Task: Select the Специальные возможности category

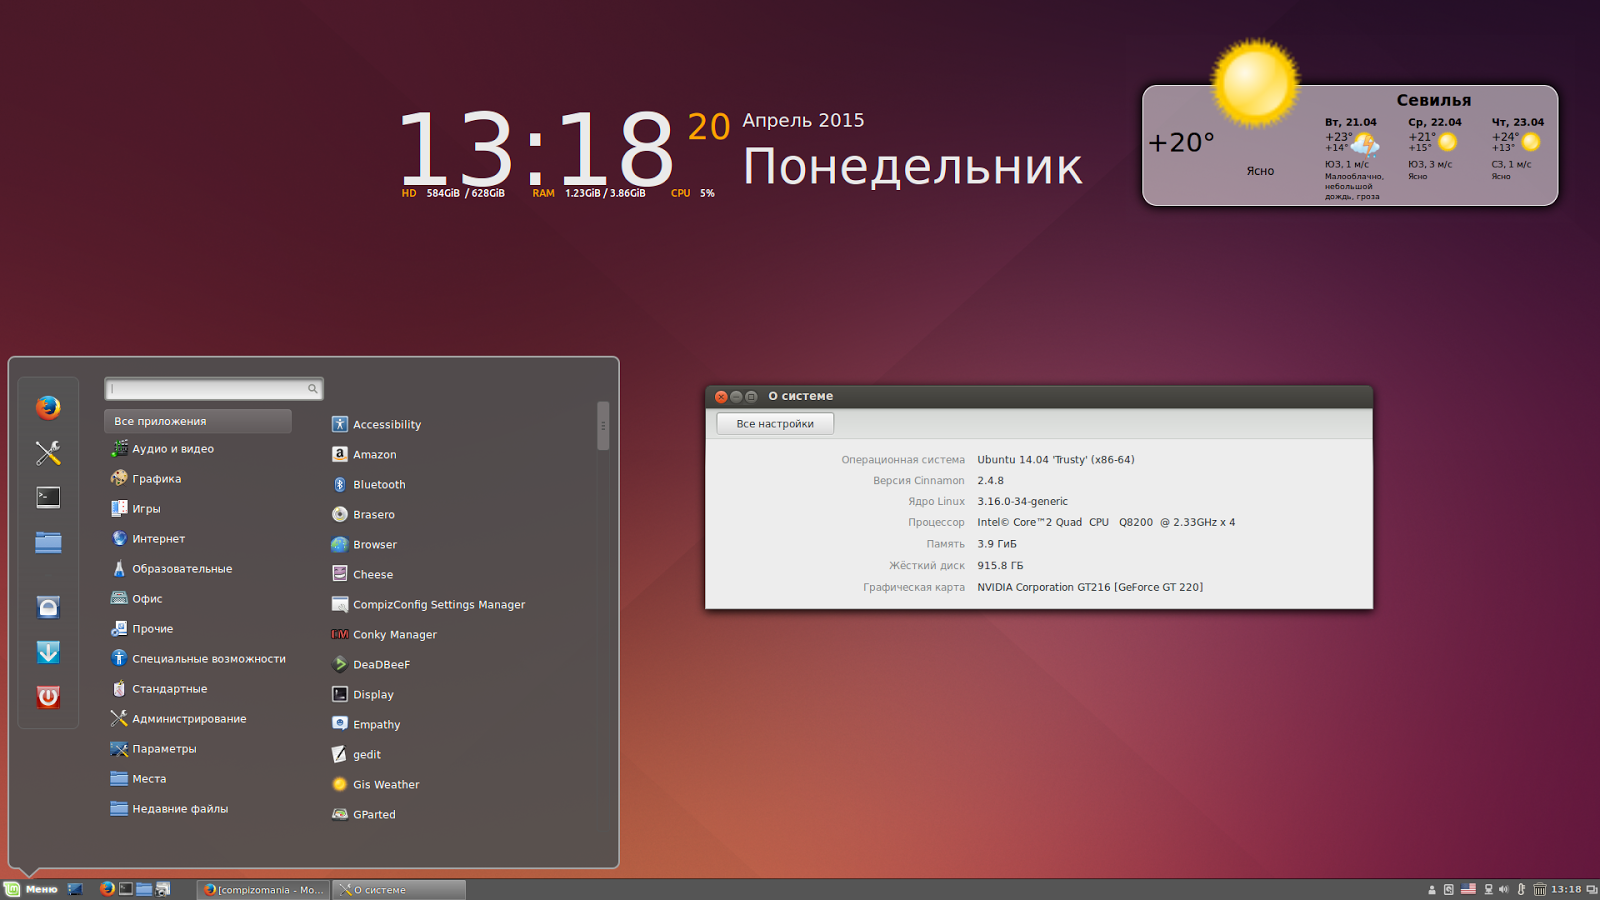Action: click(x=198, y=659)
